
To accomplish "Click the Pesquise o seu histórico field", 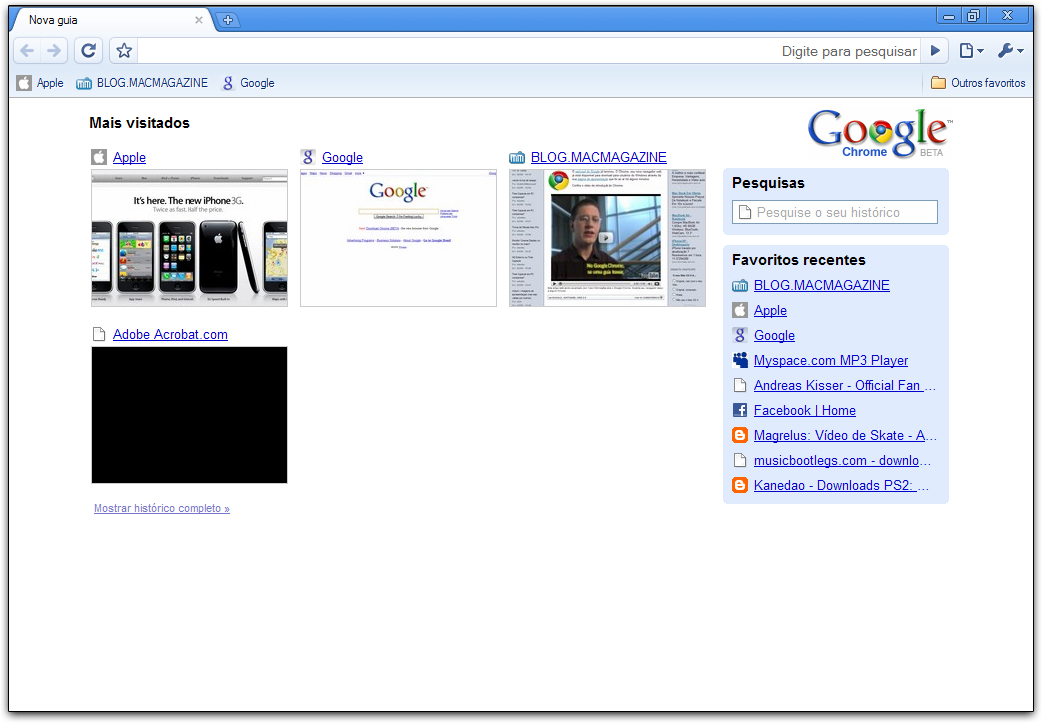I will 835,212.
